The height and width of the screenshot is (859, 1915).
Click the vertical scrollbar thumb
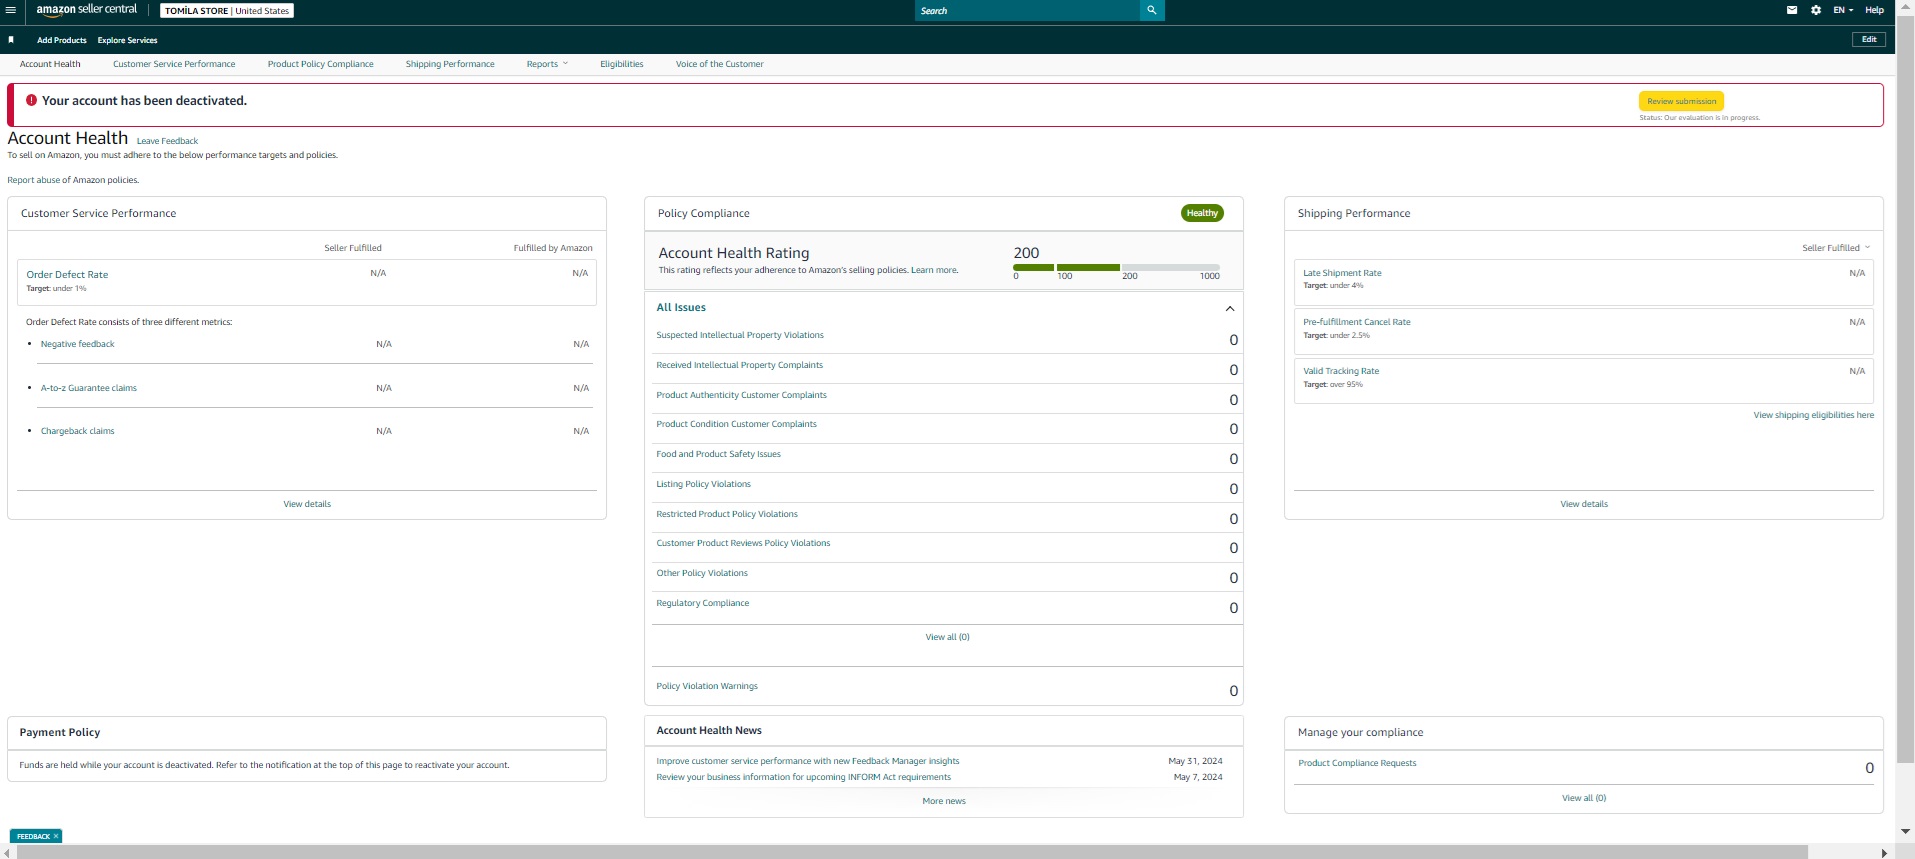pyautogui.click(x=1905, y=390)
